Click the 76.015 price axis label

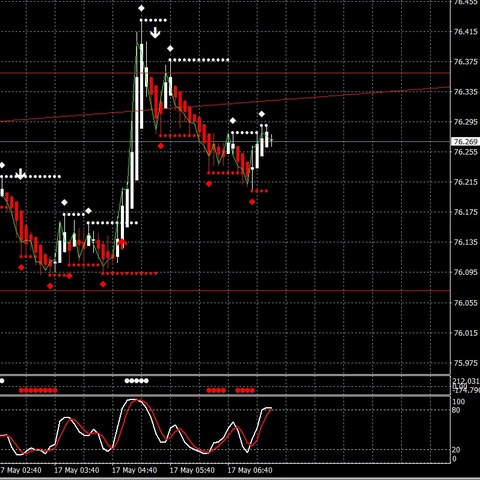coord(465,333)
